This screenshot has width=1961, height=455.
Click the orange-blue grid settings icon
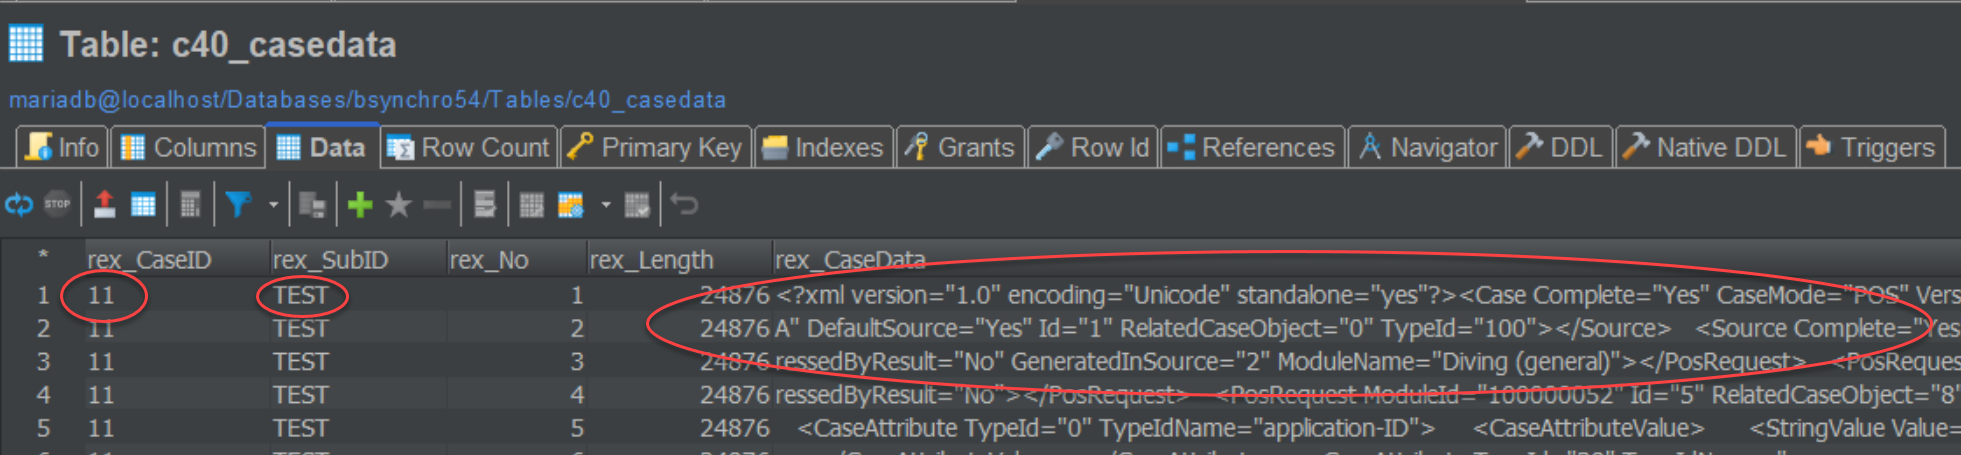570,205
